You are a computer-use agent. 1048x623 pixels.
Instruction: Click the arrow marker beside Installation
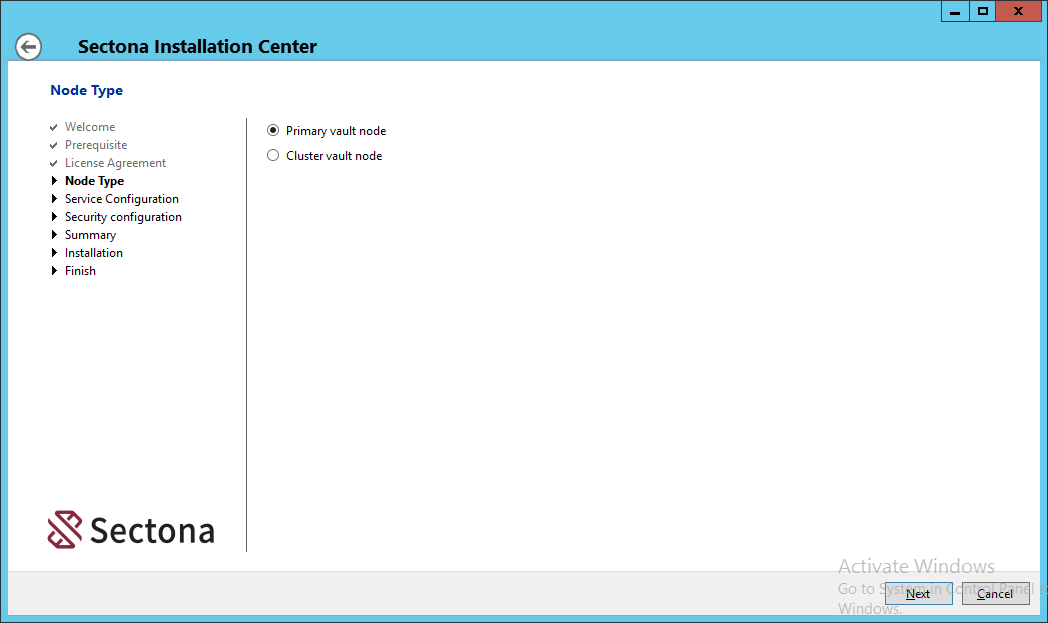[55, 253]
